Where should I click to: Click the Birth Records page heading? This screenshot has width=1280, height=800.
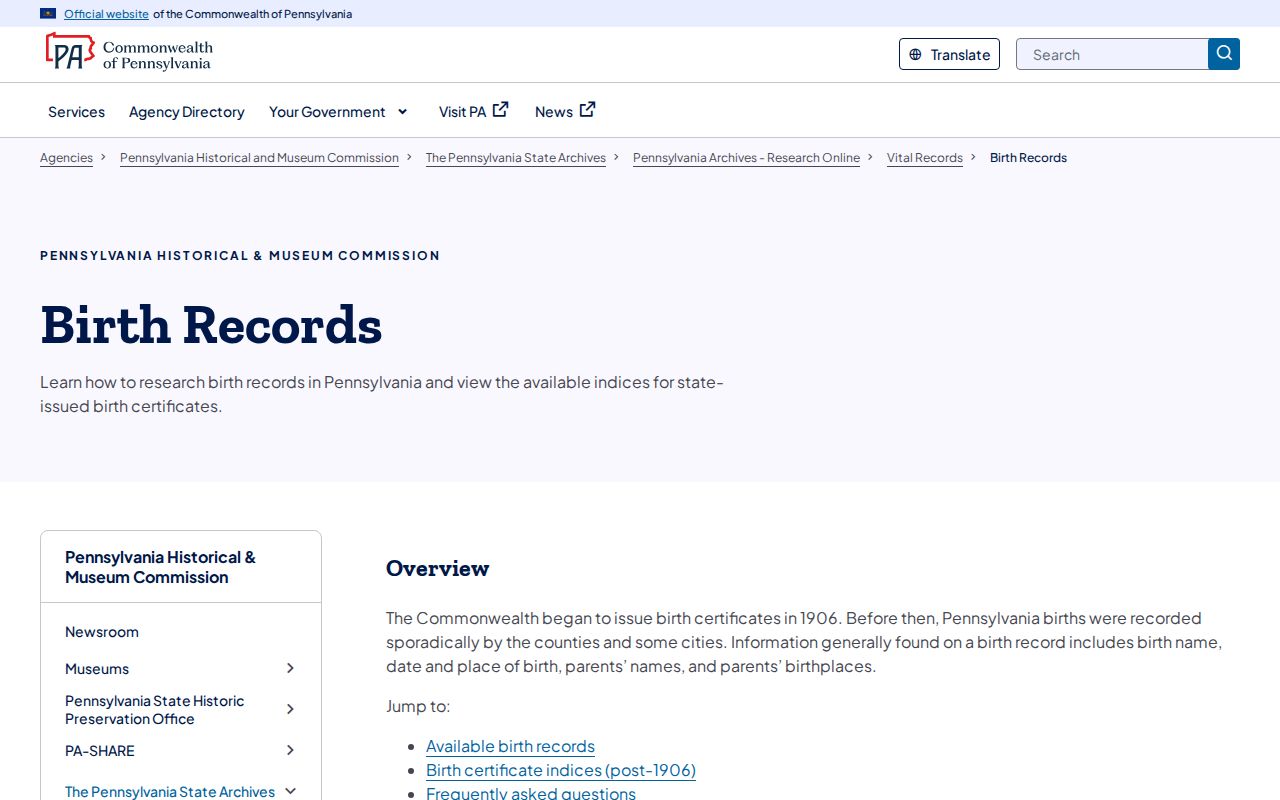click(x=211, y=325)
